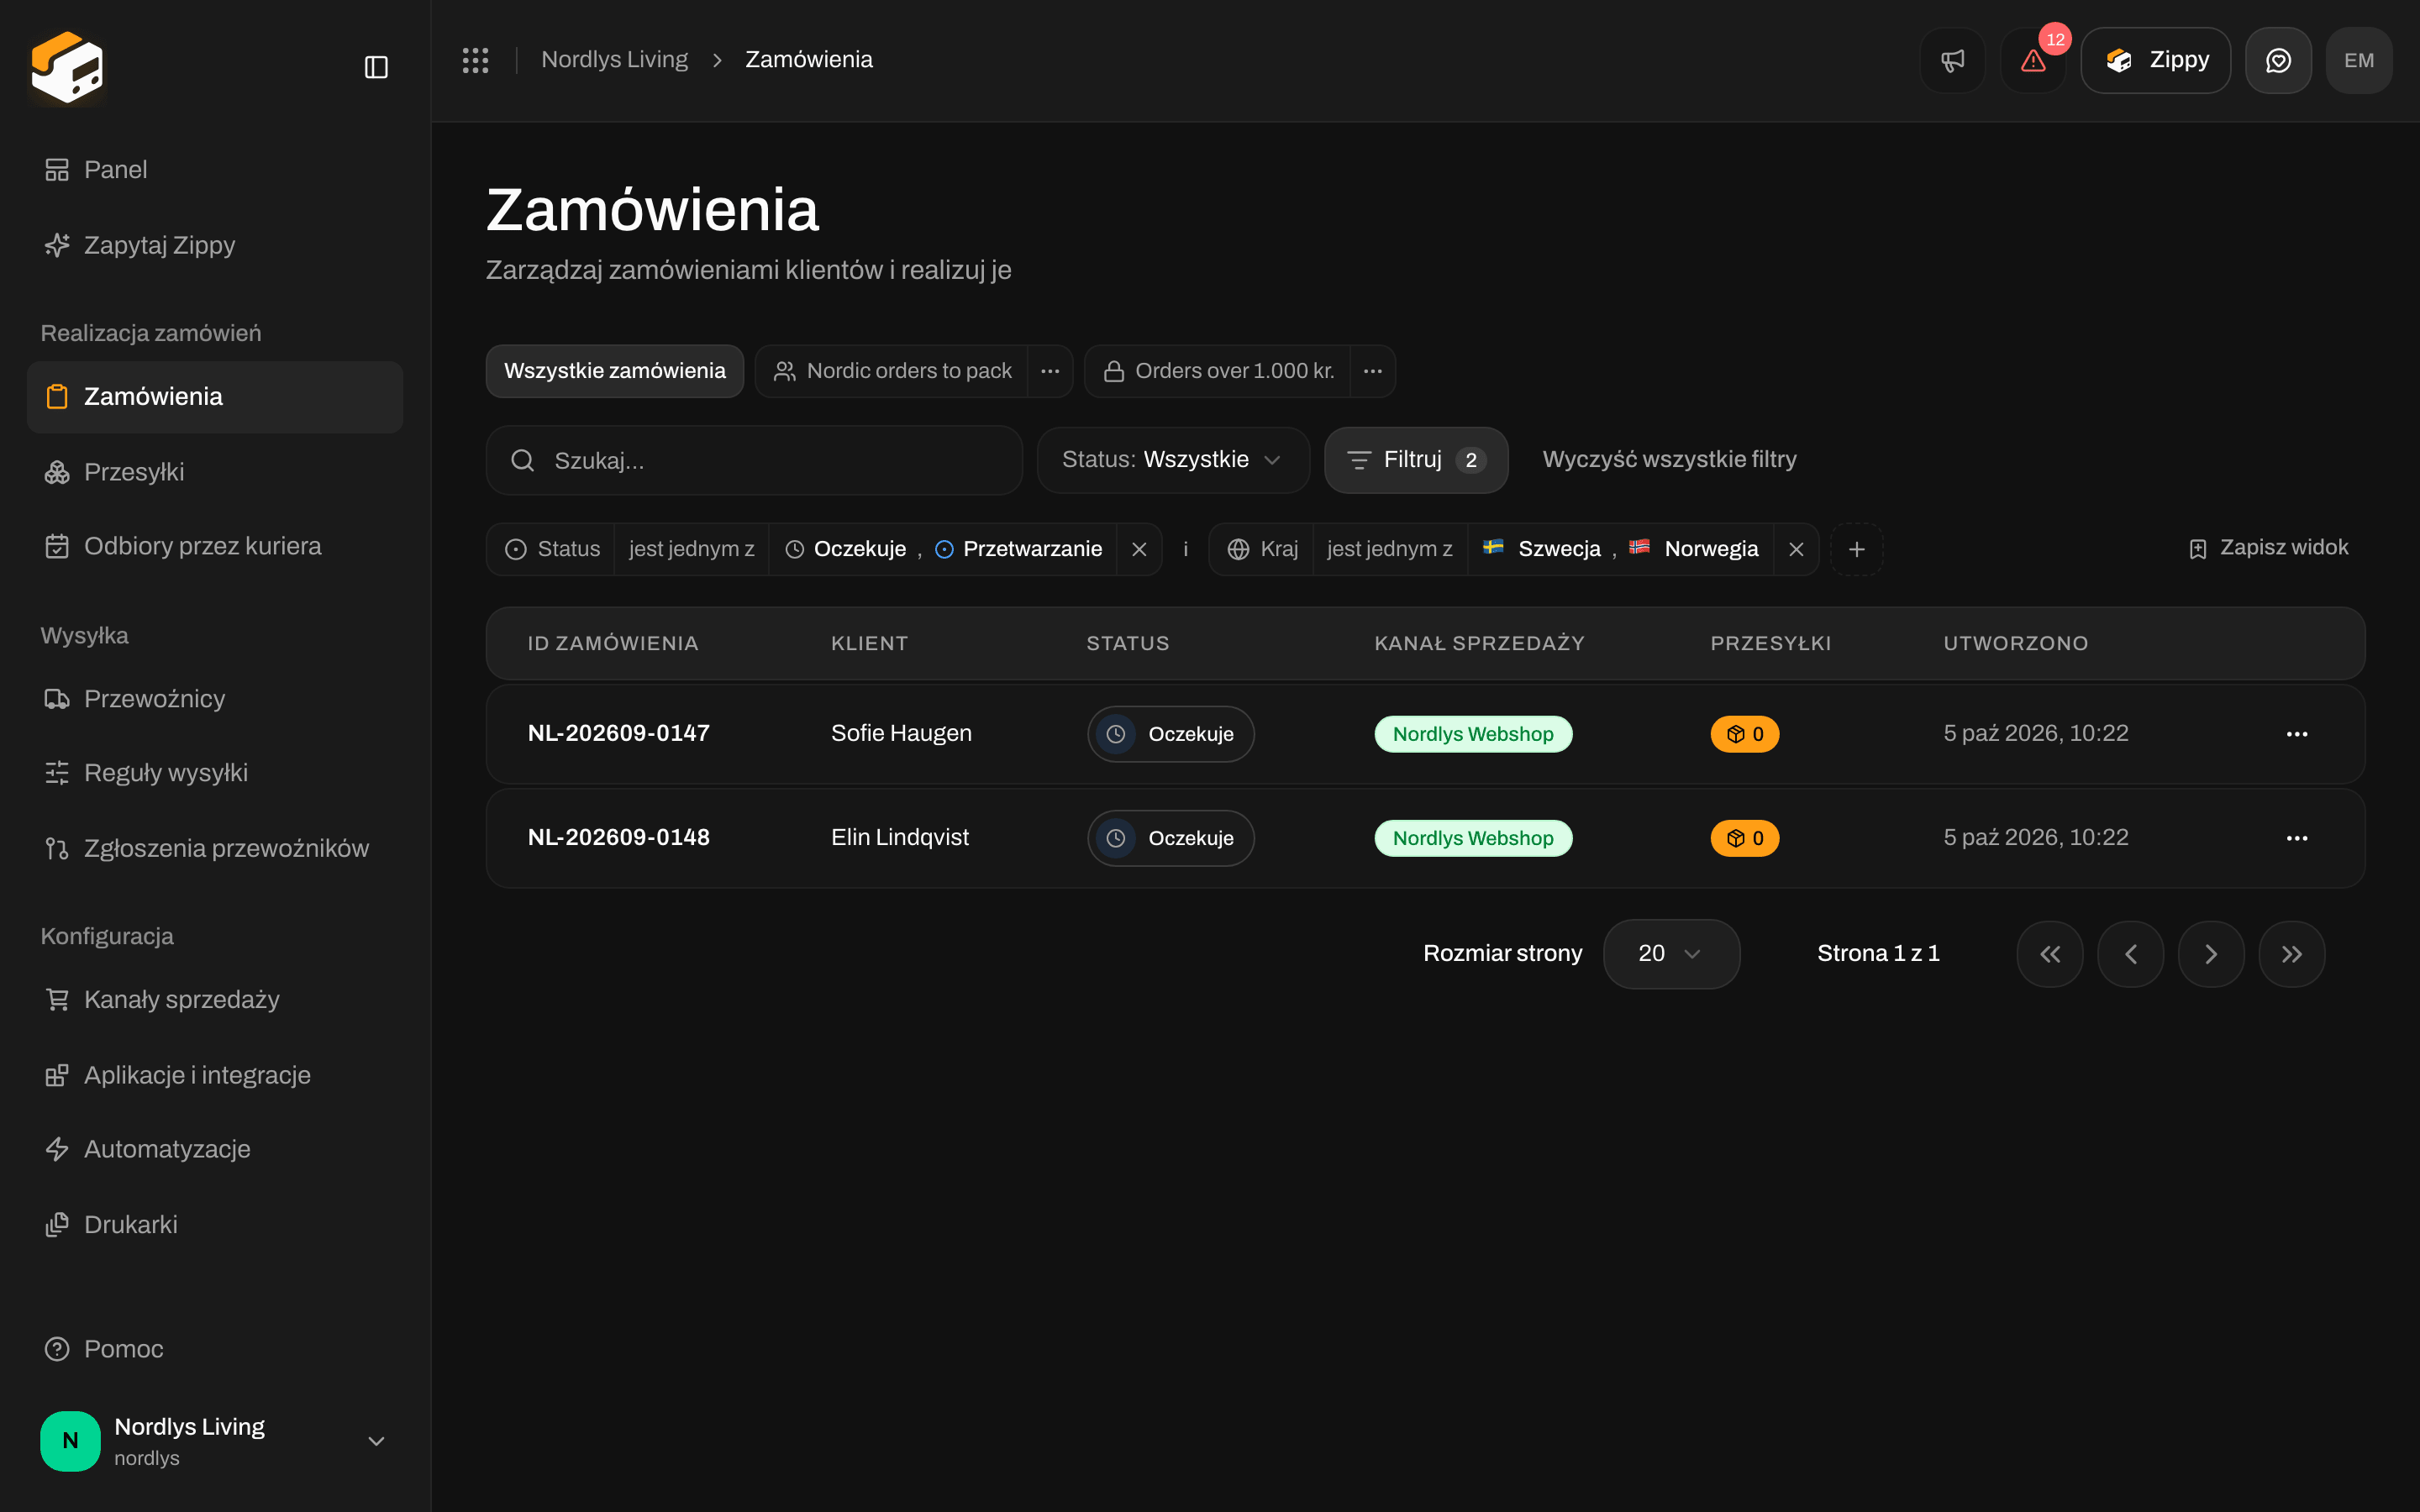The height and width of the screenshot is (1512, 2420).
Task: Go to the last page
Action: (x=2292, y=954)
